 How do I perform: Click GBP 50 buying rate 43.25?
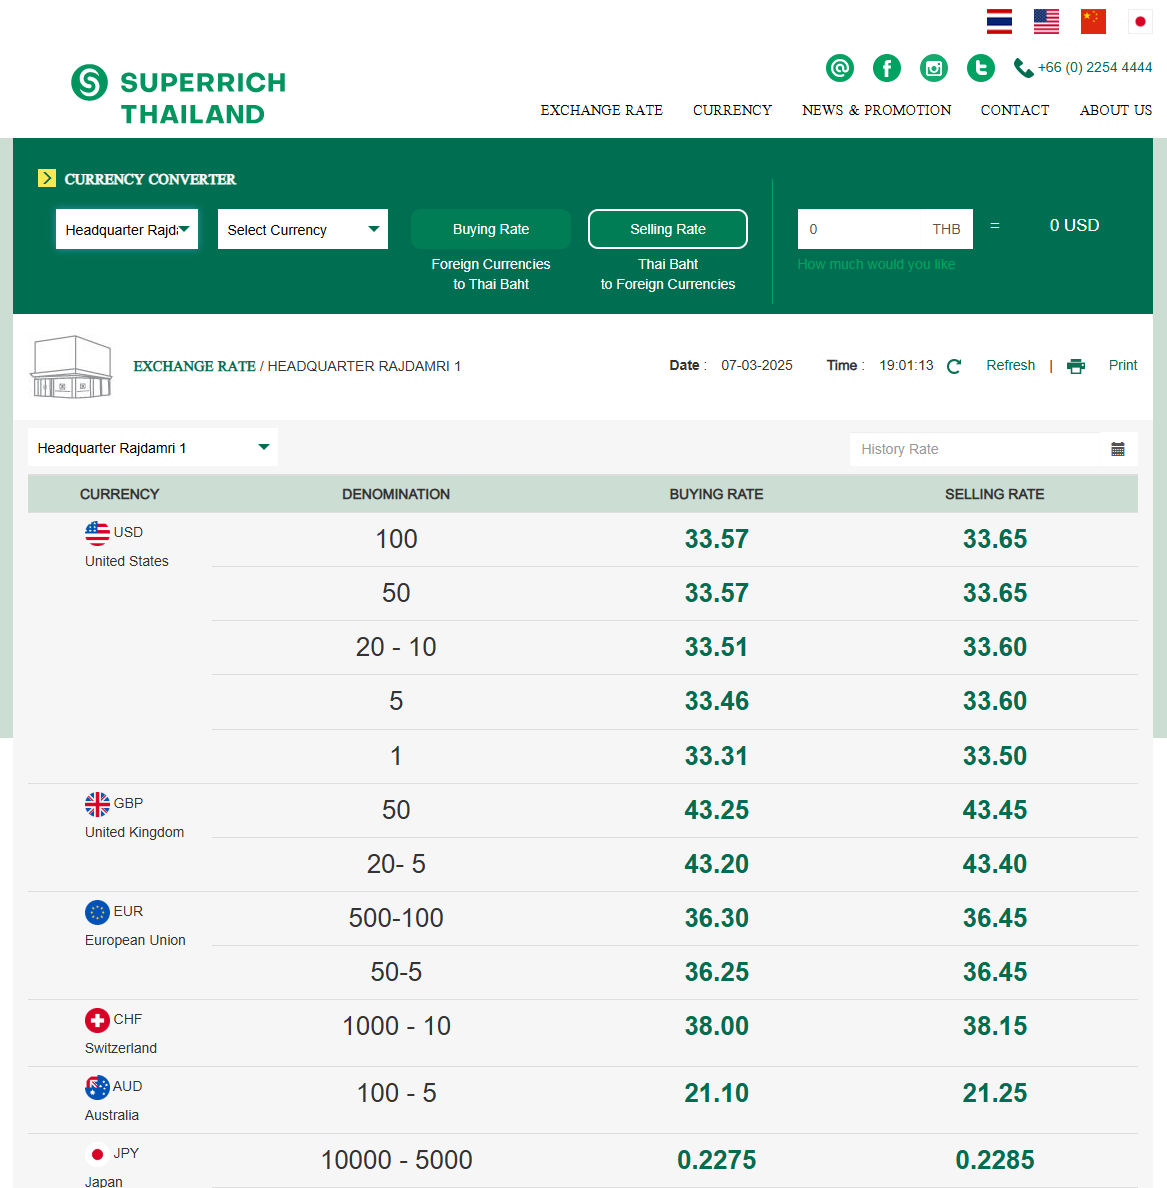[716, 810]
